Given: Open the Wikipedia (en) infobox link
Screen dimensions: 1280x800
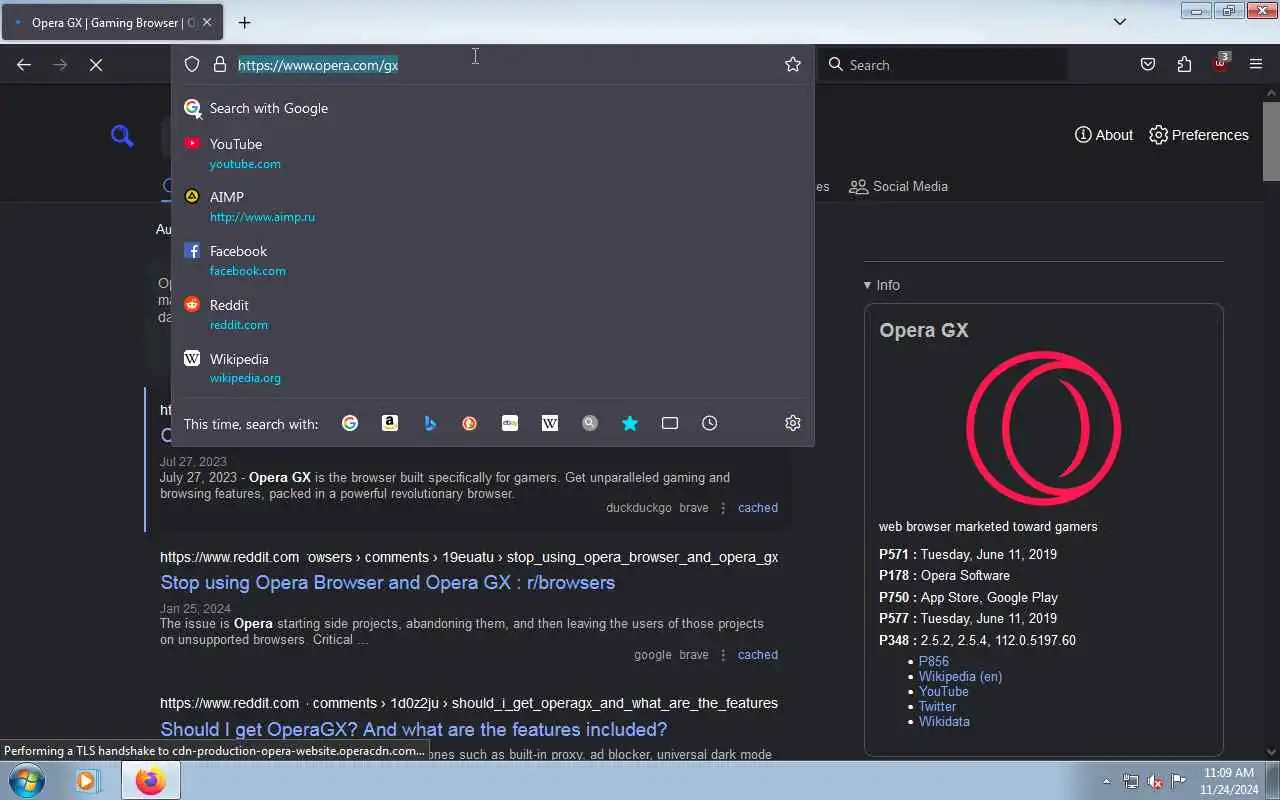Looking at the screenshot, I should coord(960,677).
